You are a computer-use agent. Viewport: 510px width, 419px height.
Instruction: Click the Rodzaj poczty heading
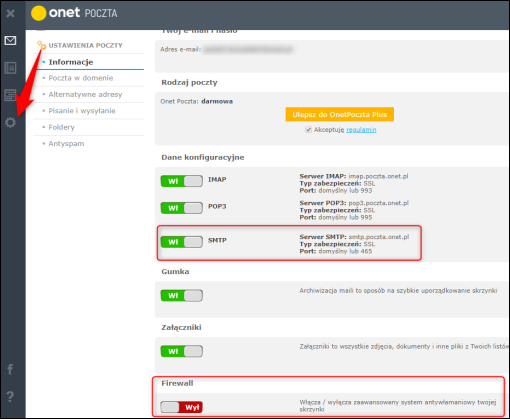(x=189, y=82)
